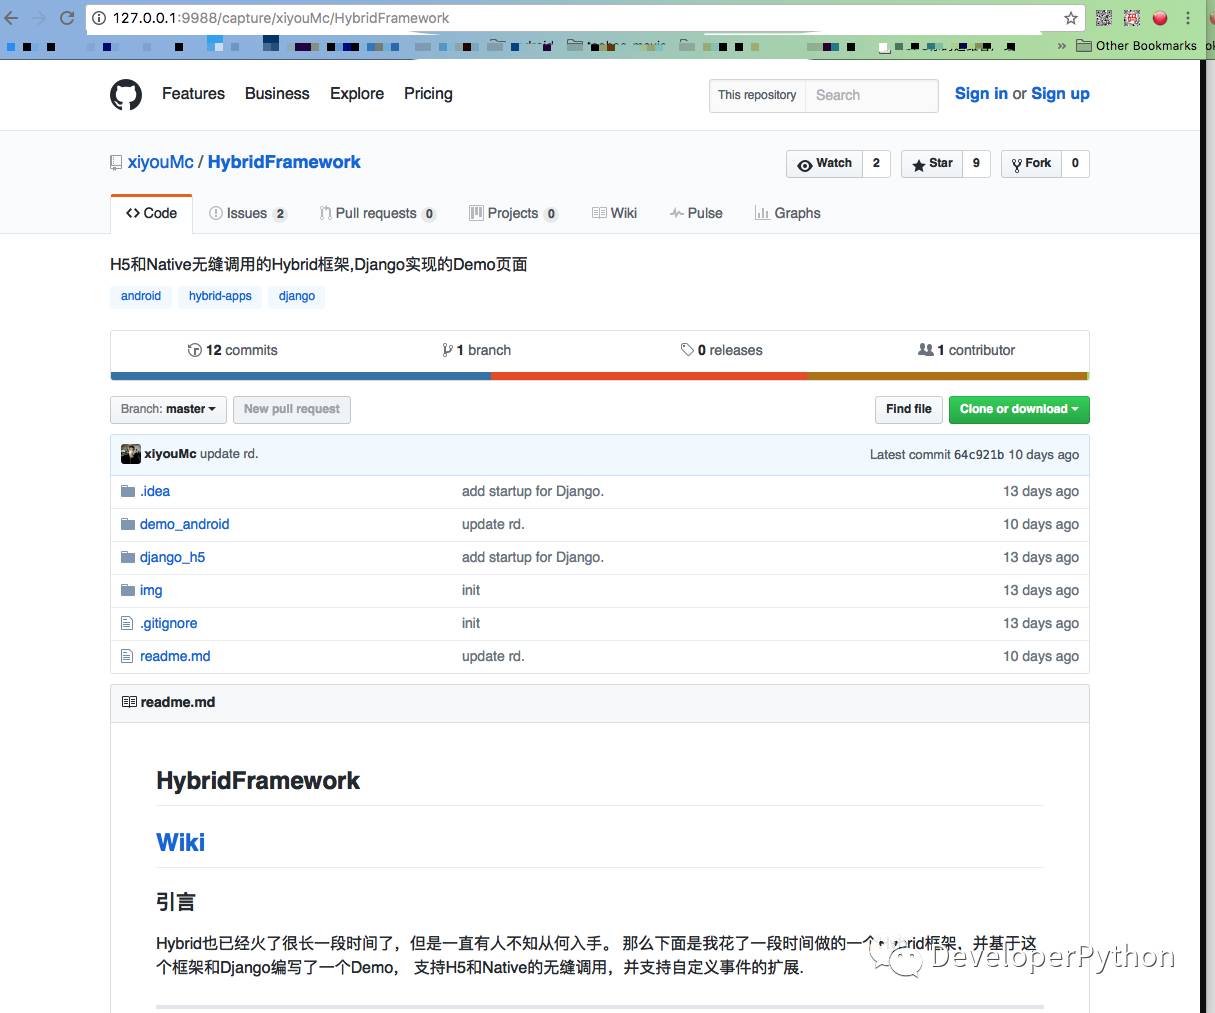Click the img folder icon

pos(127,590)
